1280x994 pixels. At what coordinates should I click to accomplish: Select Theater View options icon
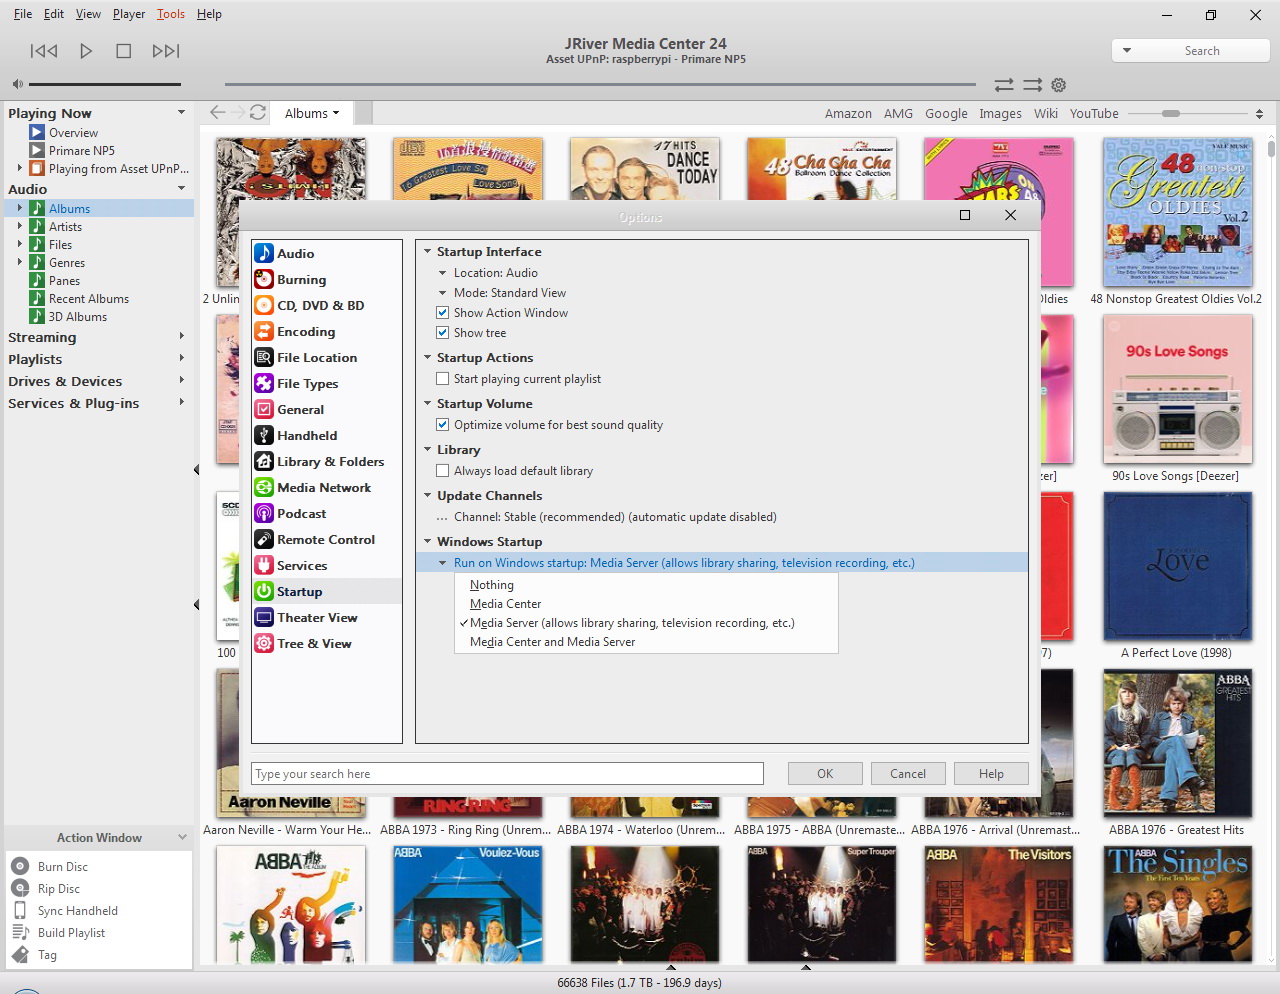[264, 618]
